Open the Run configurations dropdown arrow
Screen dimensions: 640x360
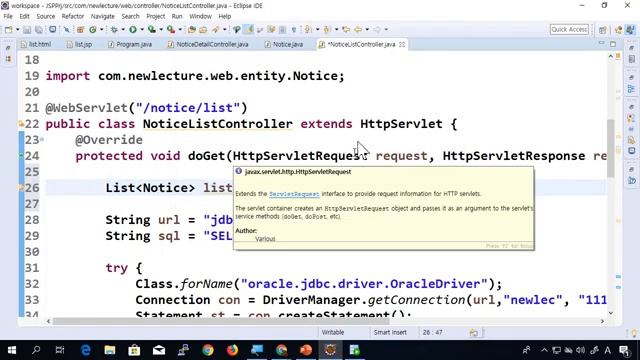click(x=142, y=30)
